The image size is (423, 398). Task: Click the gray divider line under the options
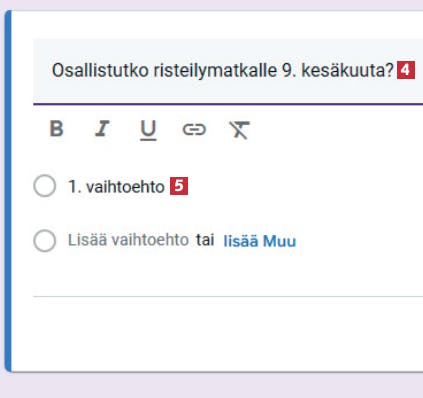228,296
